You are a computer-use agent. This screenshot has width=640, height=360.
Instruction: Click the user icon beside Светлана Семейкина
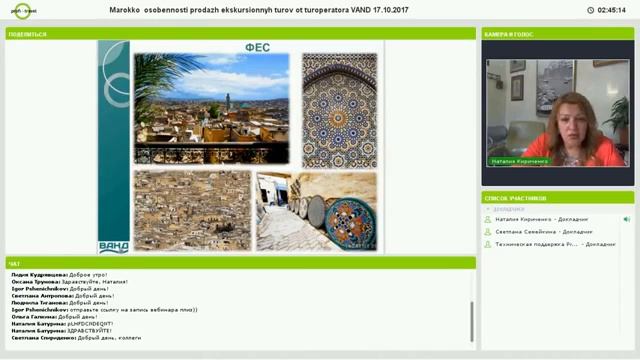487,232
